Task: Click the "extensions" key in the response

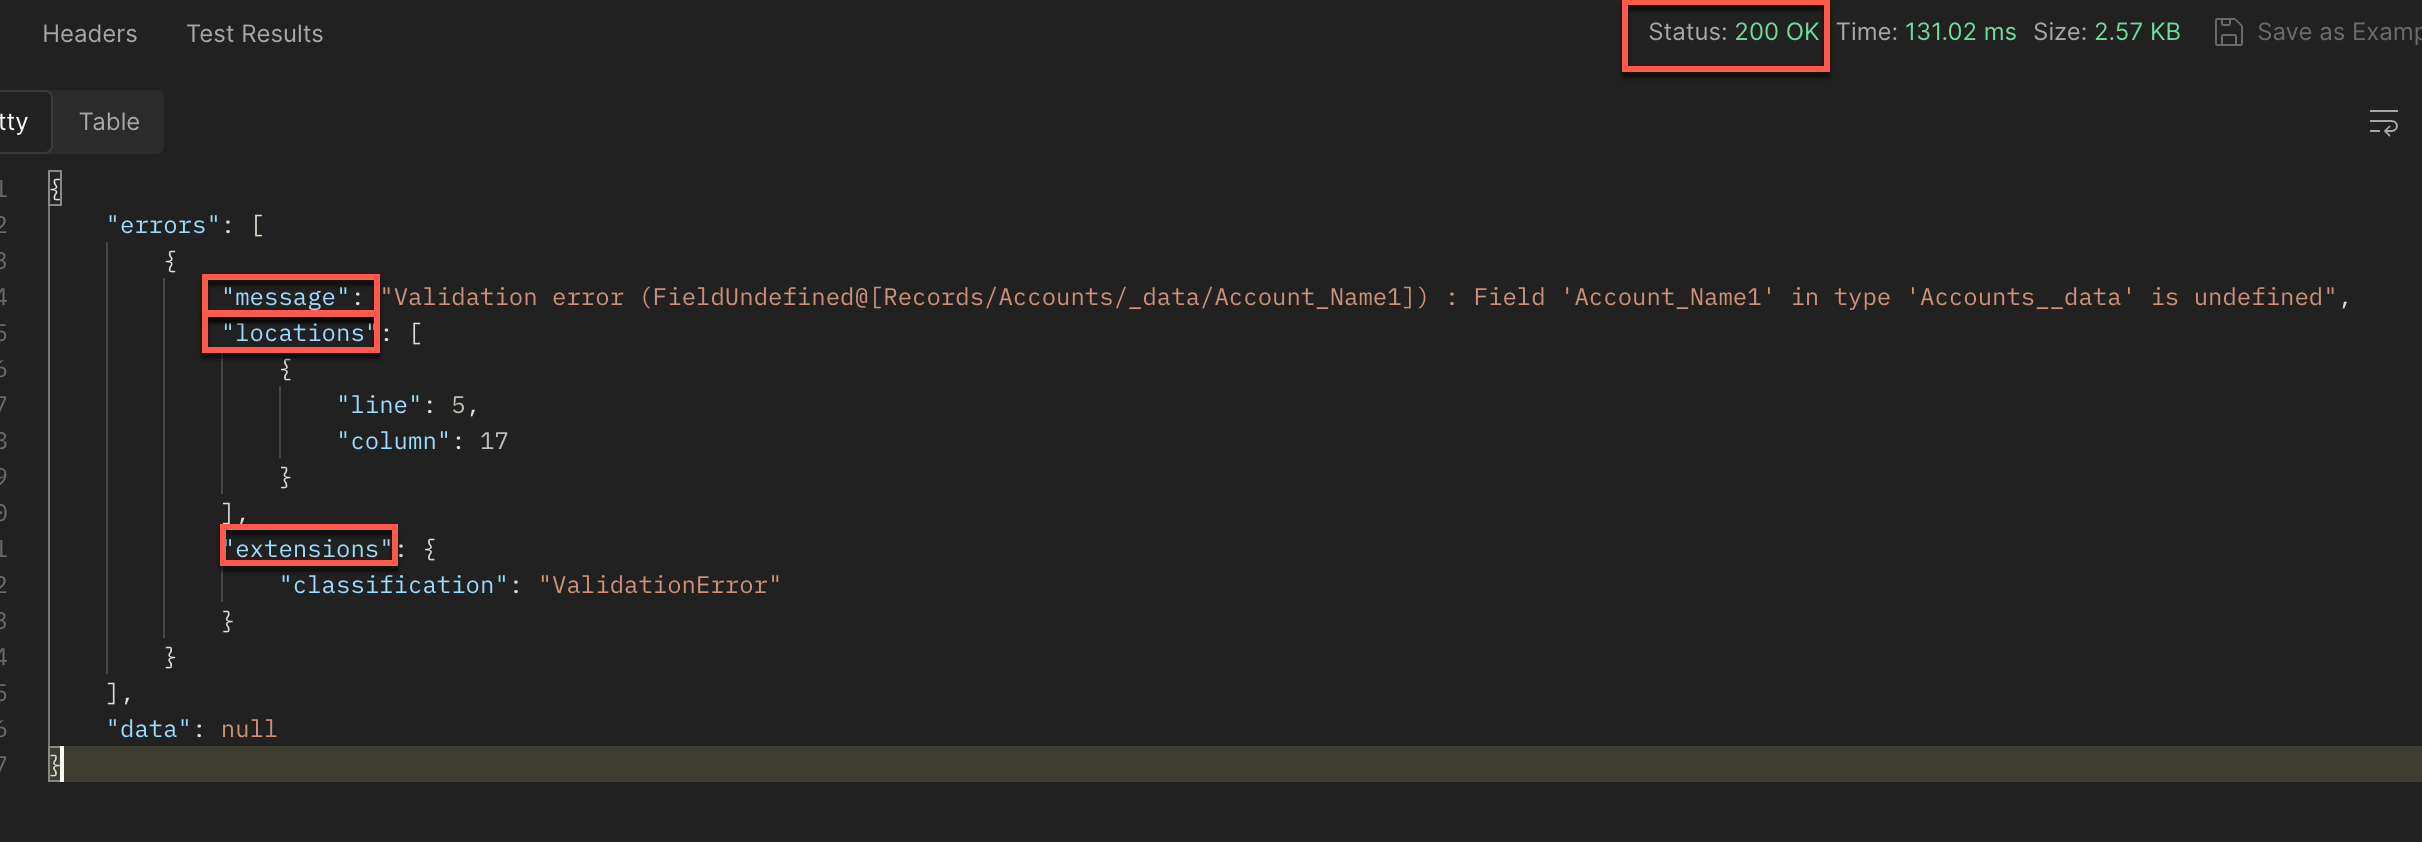Action: (307, 549)
